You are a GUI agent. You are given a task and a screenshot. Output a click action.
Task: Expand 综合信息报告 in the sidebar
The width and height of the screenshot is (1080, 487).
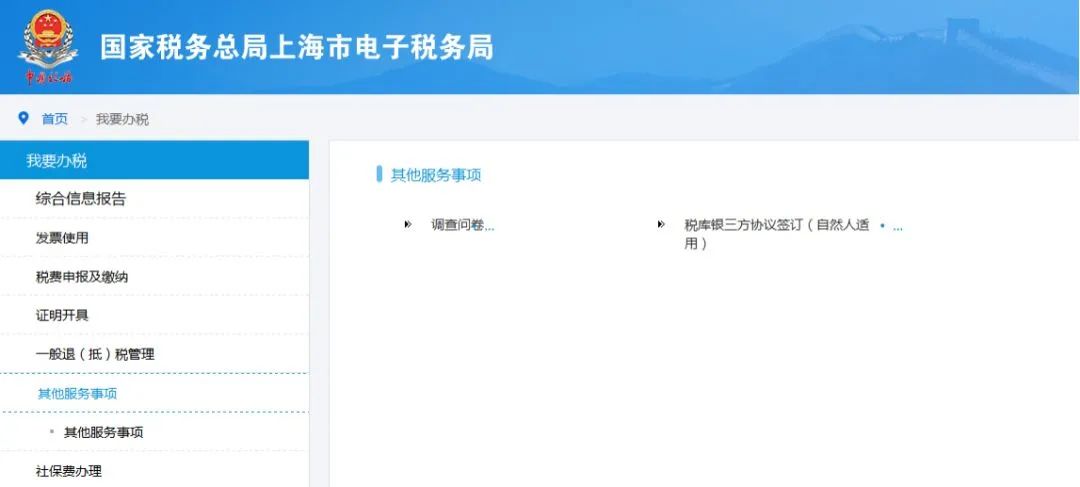81,199
